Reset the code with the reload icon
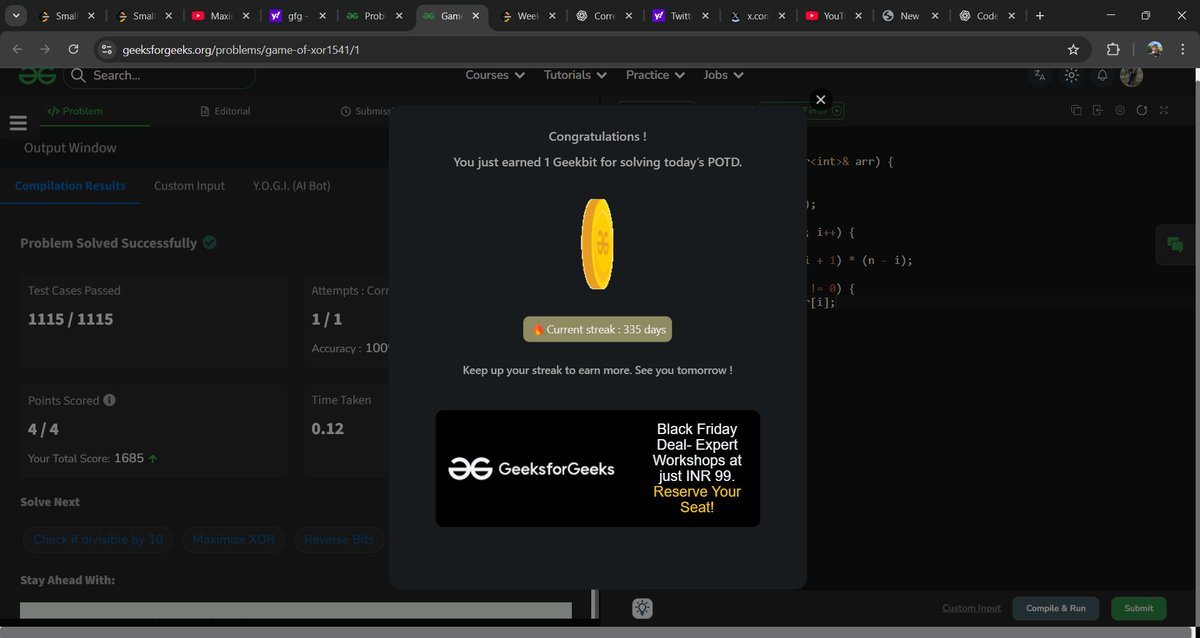 pos(1141,110)
